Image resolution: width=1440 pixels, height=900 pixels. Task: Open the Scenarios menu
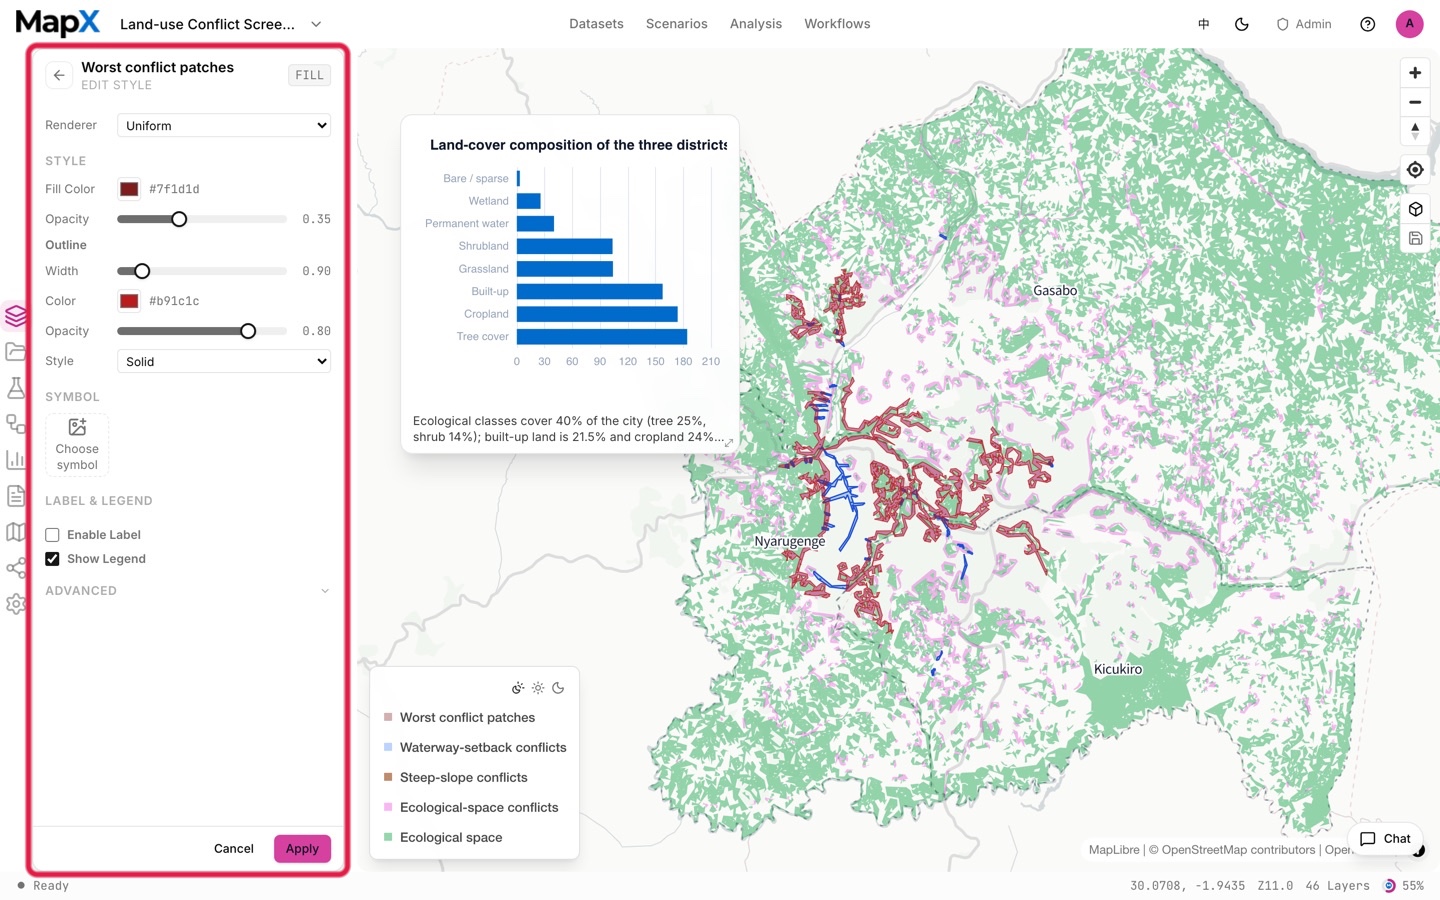coord(676,24)
